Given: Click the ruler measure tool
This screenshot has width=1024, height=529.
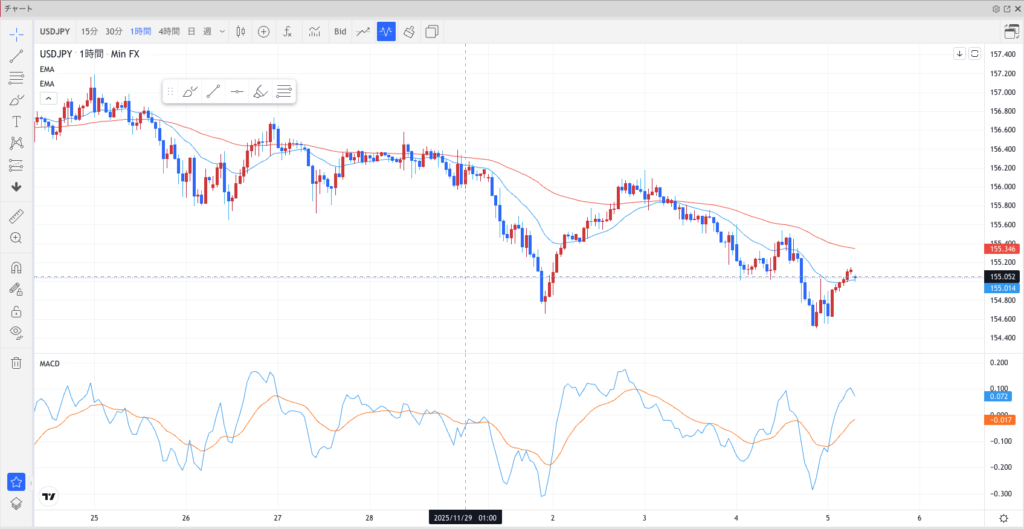Looking at the screenshot, I should pyautogui.click(x=16, y=216).
